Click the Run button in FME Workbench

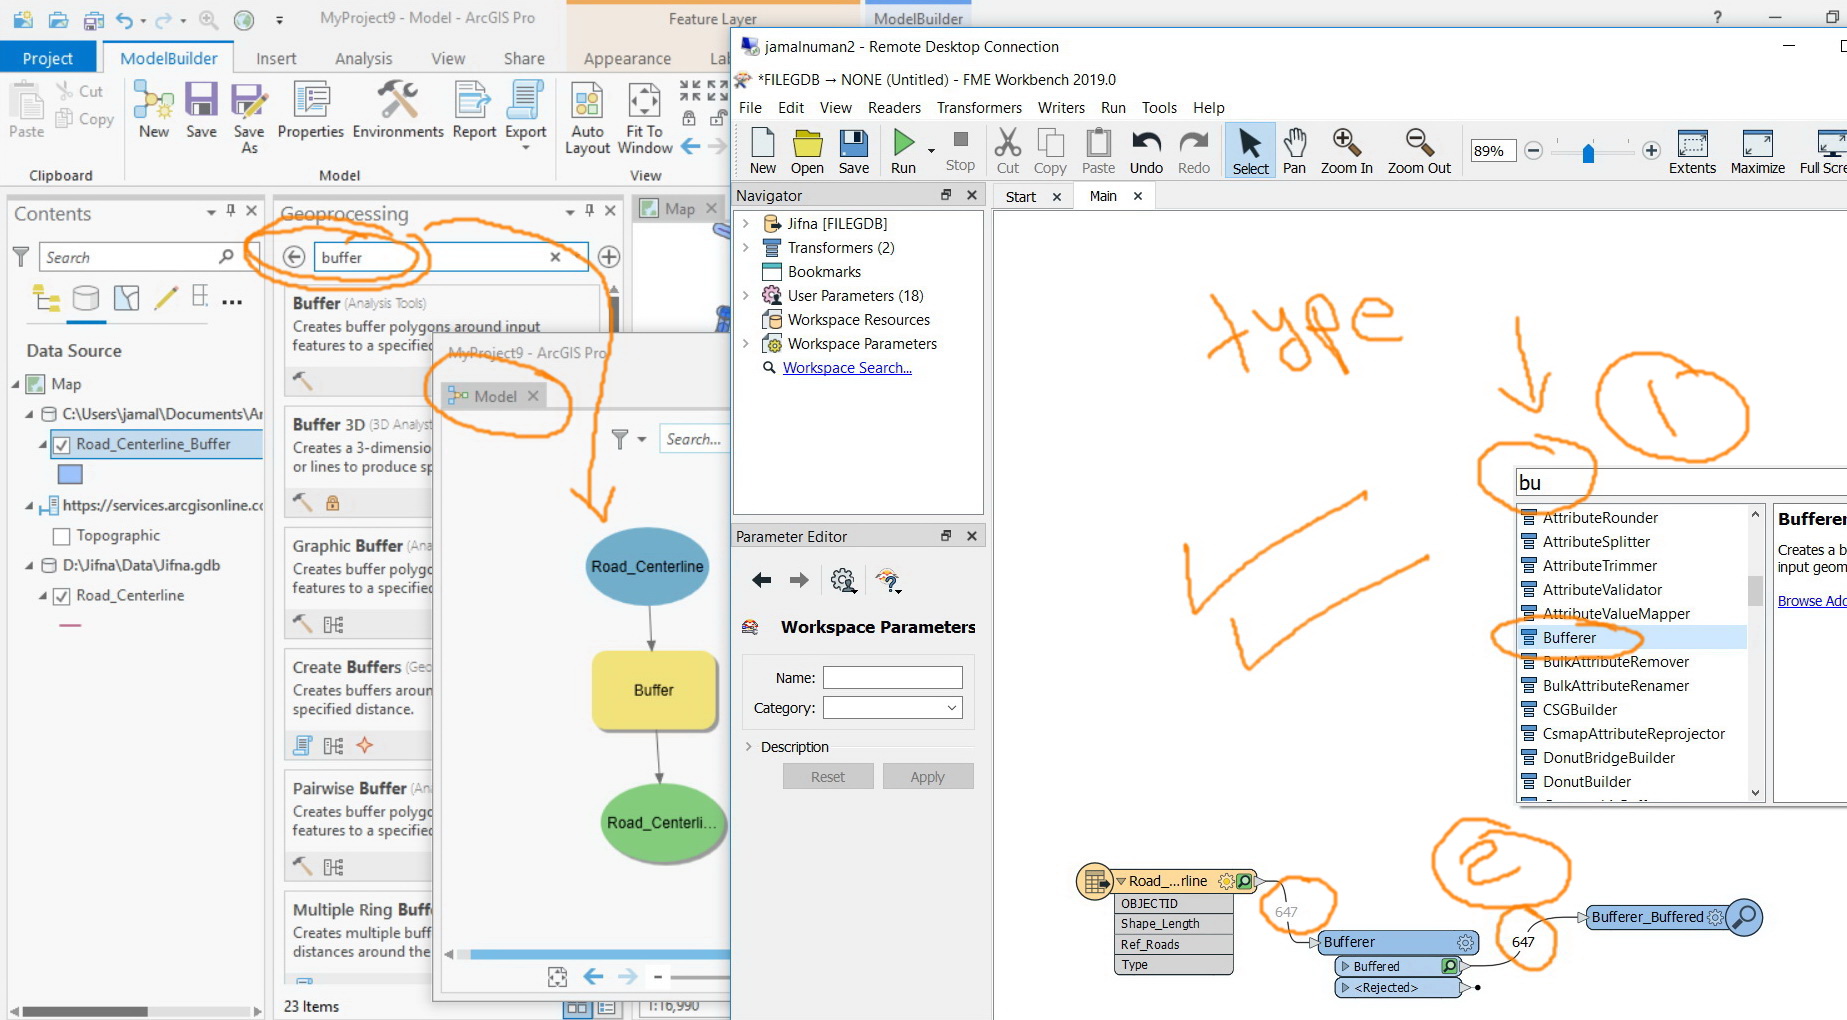click(903, 151)
